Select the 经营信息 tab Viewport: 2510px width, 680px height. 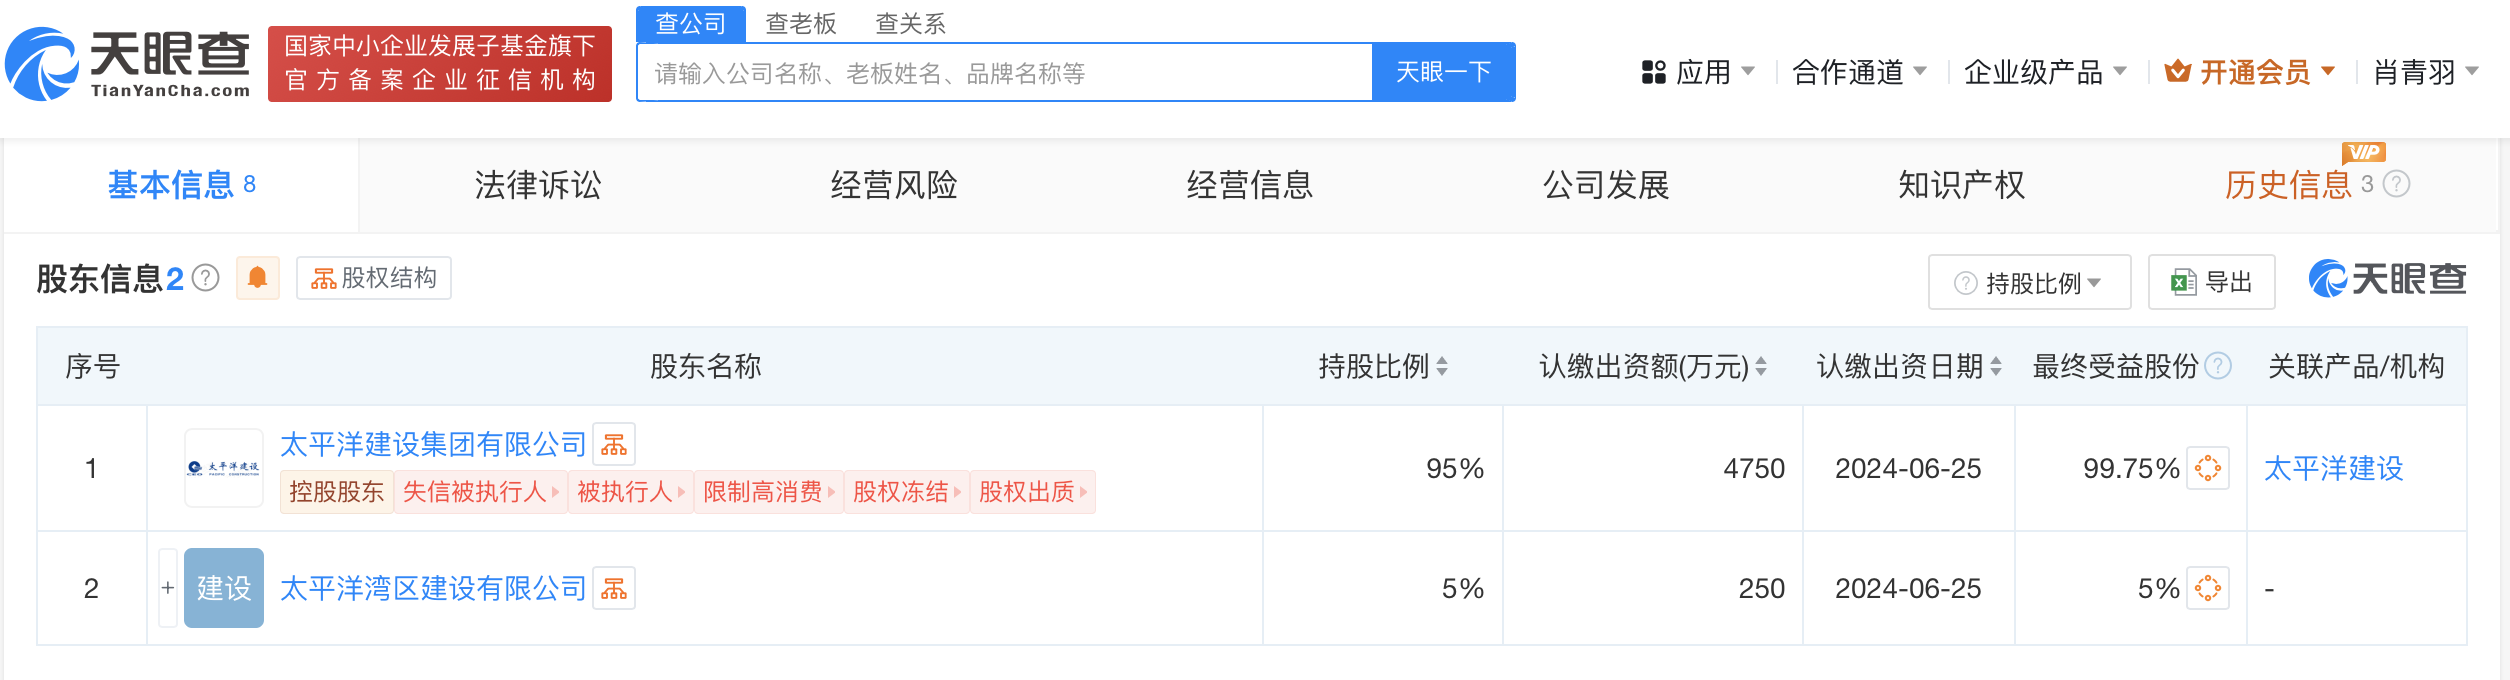[x=1250, y=185]
